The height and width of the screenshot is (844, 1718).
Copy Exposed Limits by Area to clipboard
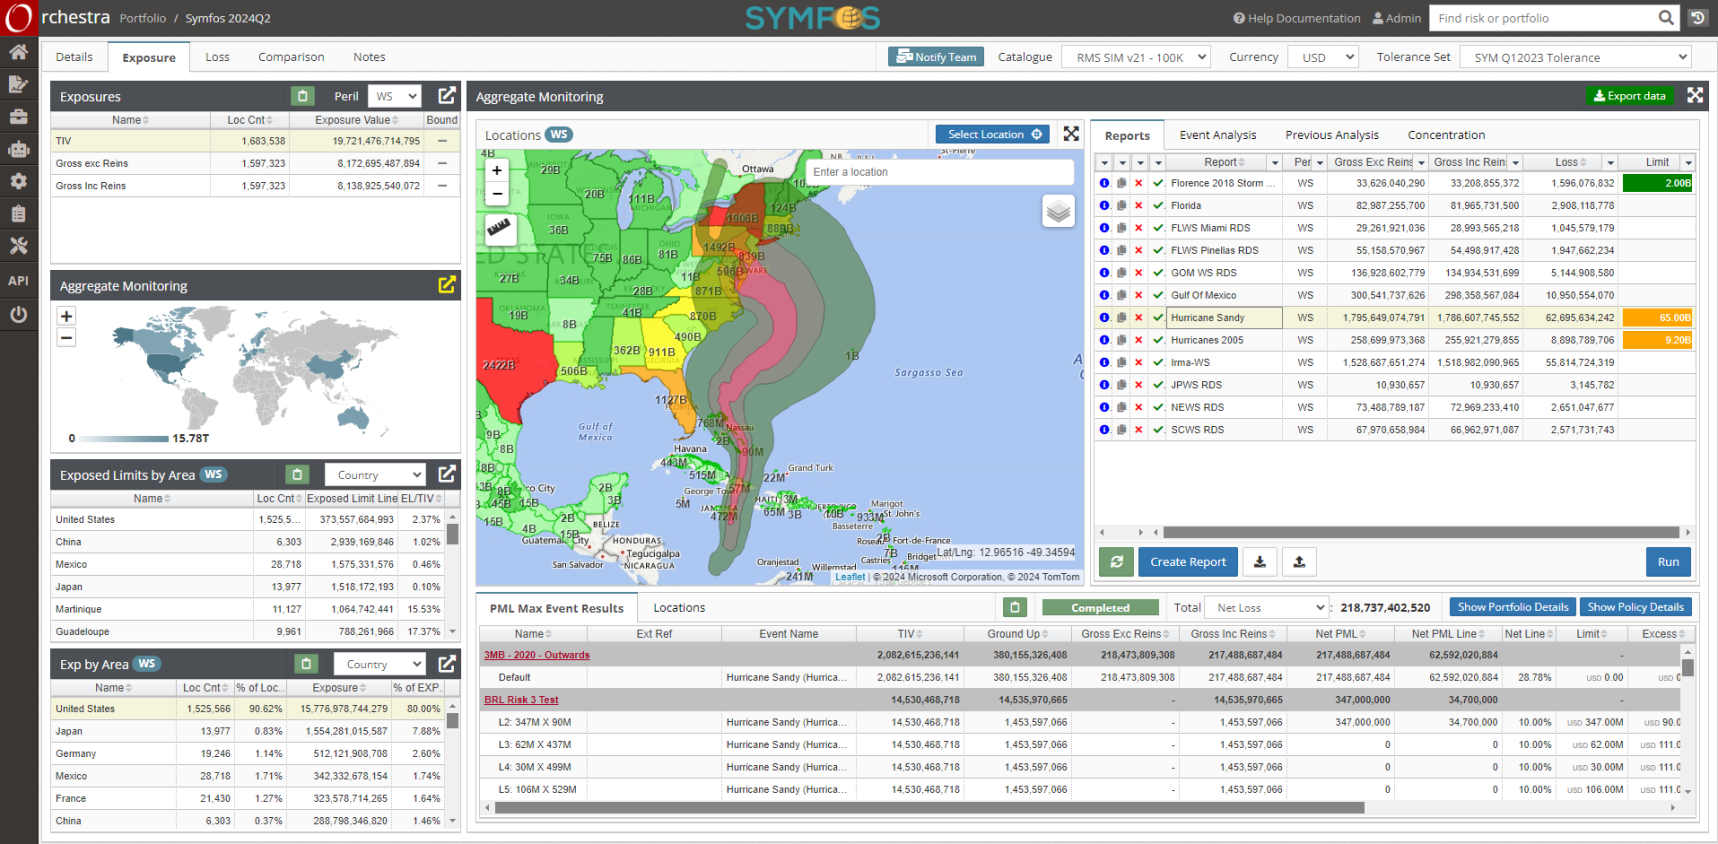coord(296,474)
